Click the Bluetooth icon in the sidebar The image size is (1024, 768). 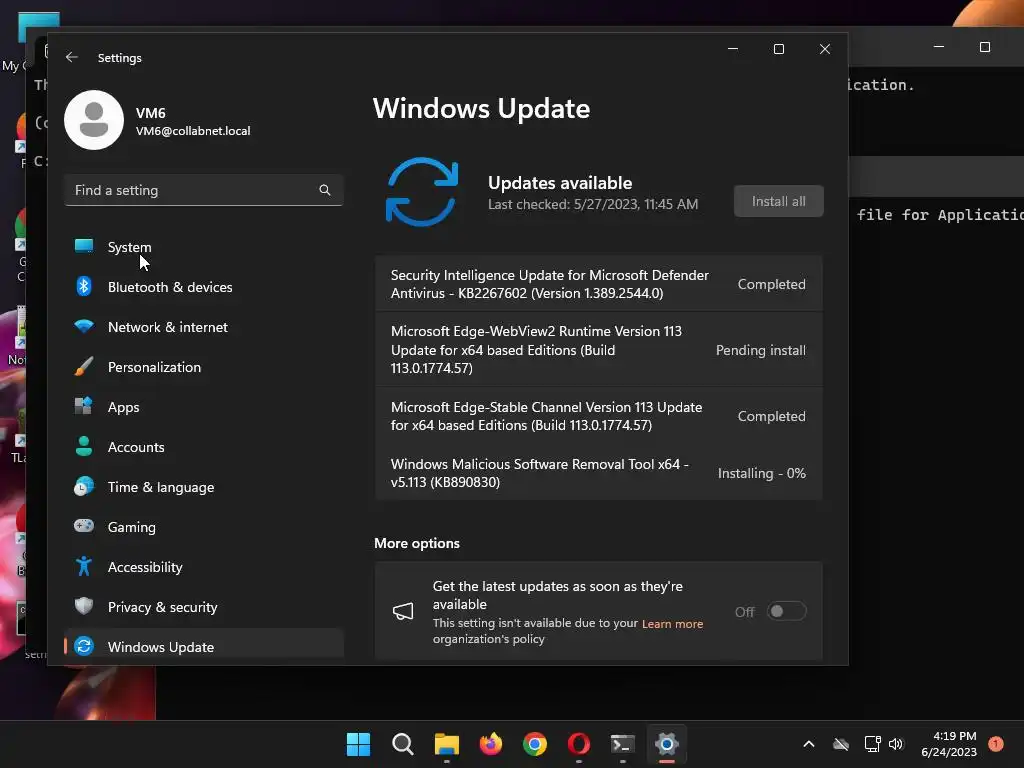[x=84, y=286]
